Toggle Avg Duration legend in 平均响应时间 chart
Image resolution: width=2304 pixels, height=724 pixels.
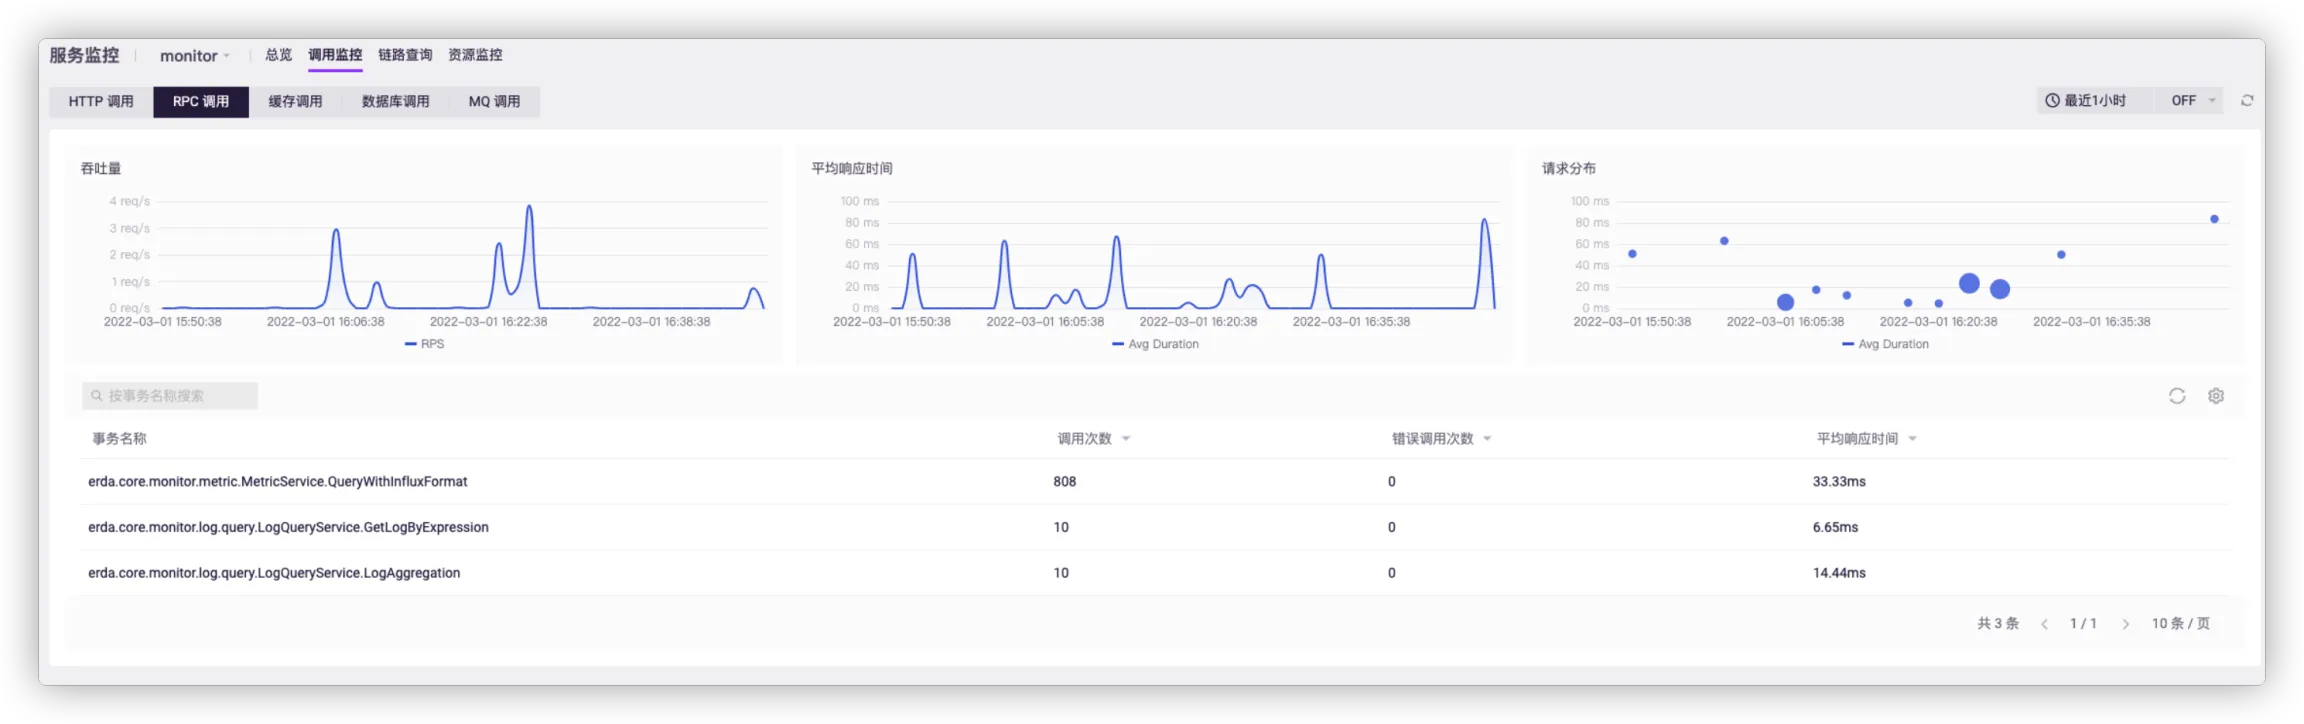tap(1155, 344)
